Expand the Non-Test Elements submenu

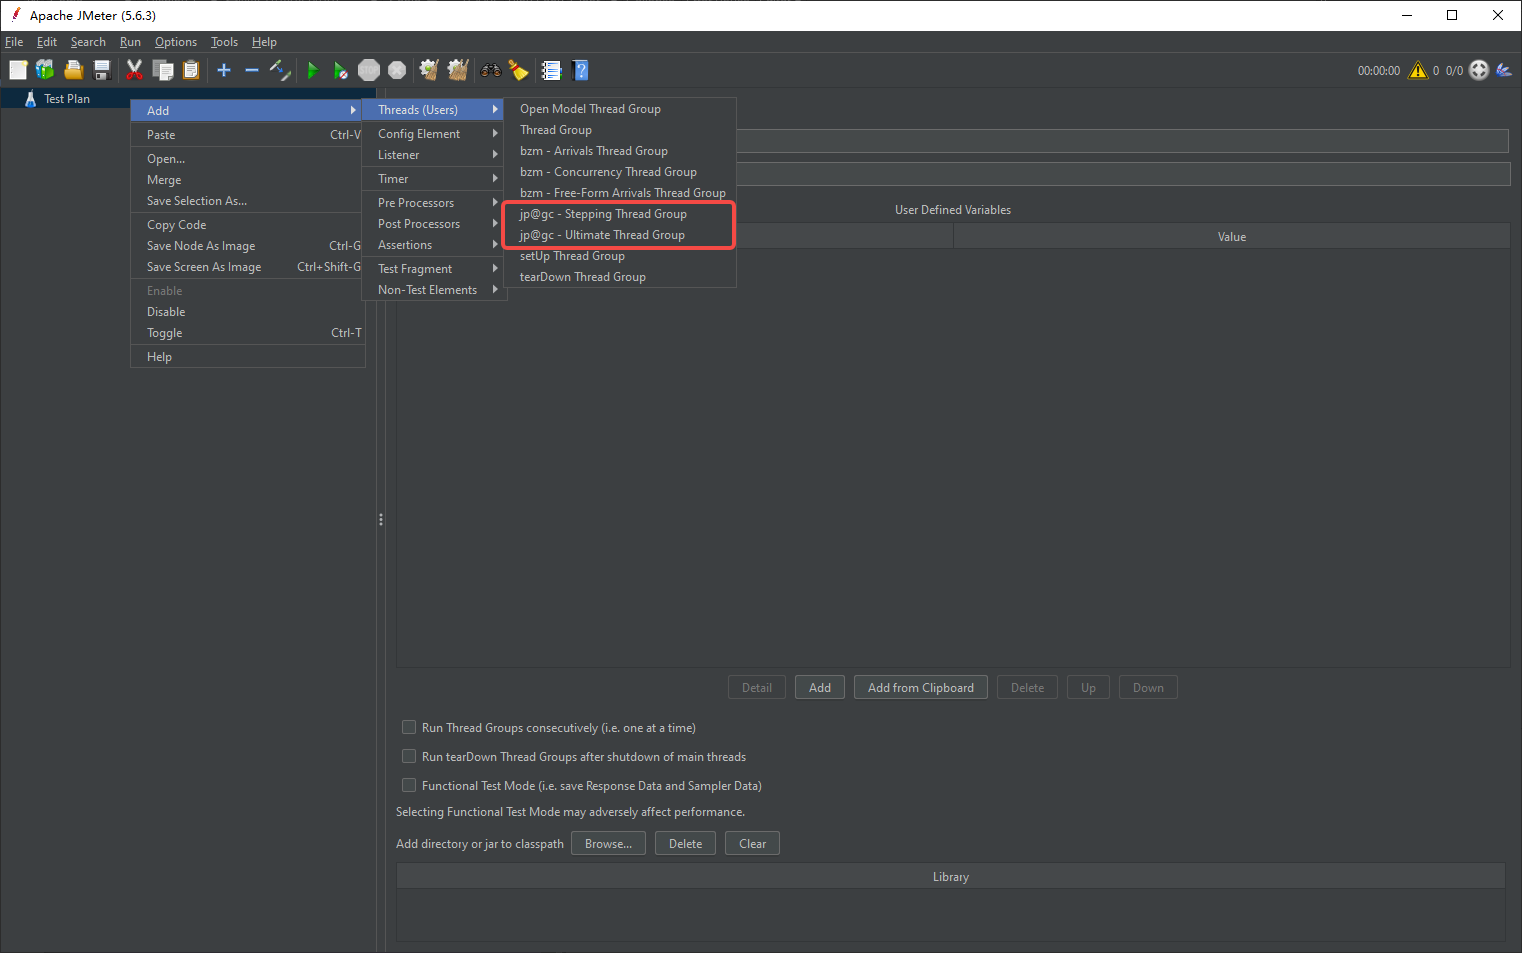tap(433, 290)
